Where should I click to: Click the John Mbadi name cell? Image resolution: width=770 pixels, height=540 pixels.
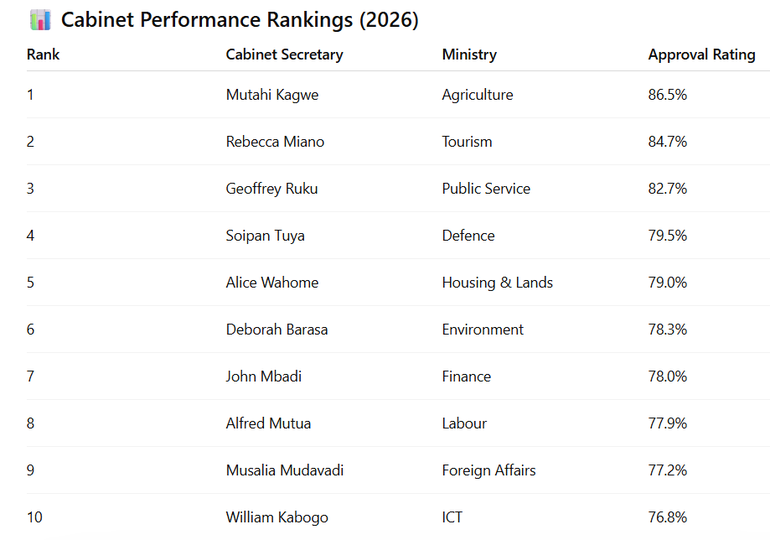264,377
